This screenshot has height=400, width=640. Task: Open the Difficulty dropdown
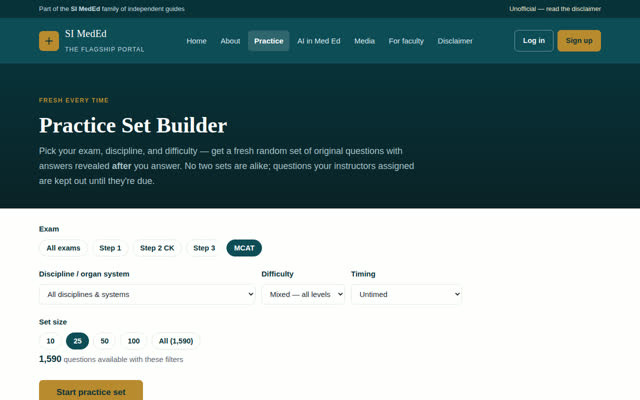point(303,294)
